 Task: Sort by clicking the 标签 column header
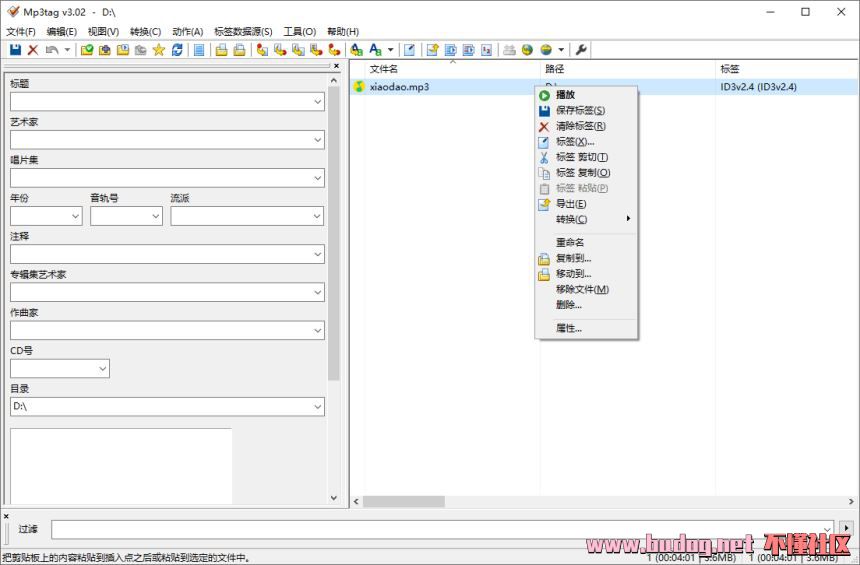(729, 69)
